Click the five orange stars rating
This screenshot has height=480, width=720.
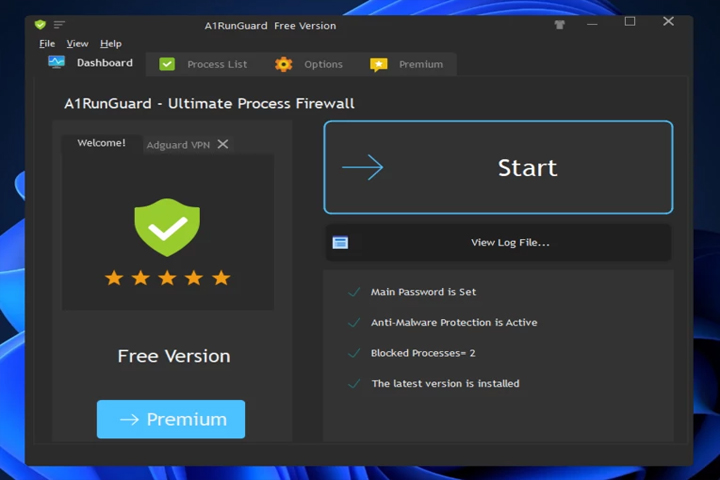(x=168, y=278)
